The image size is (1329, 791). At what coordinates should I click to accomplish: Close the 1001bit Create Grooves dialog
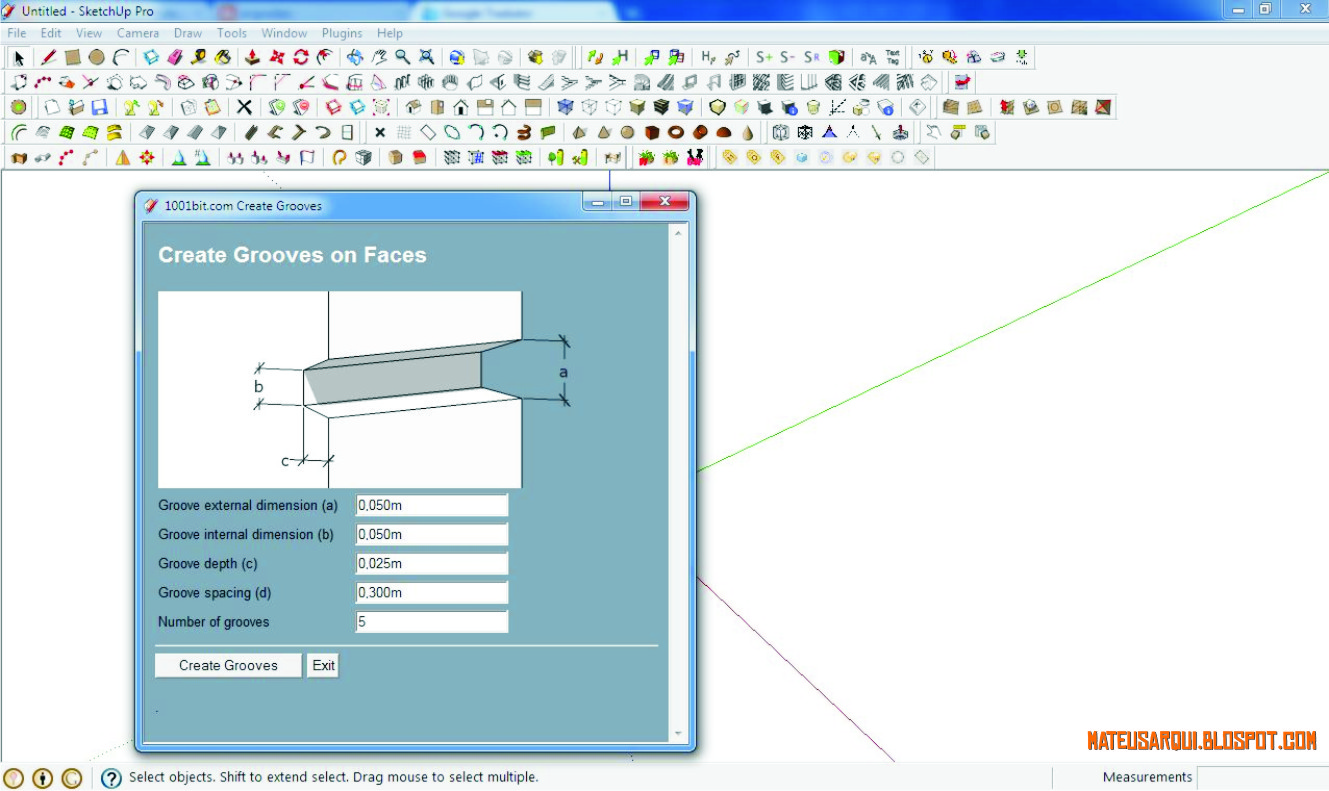coord(663,202)
